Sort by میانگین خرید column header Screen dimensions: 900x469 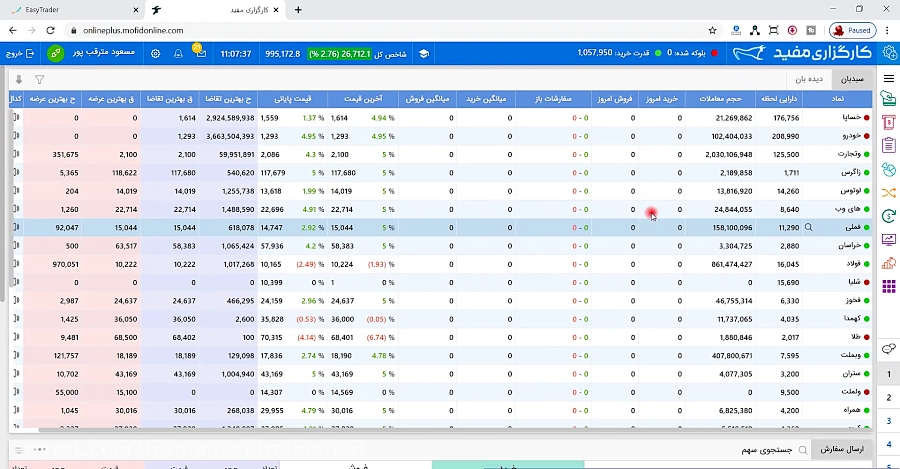[x=486, y=99]
